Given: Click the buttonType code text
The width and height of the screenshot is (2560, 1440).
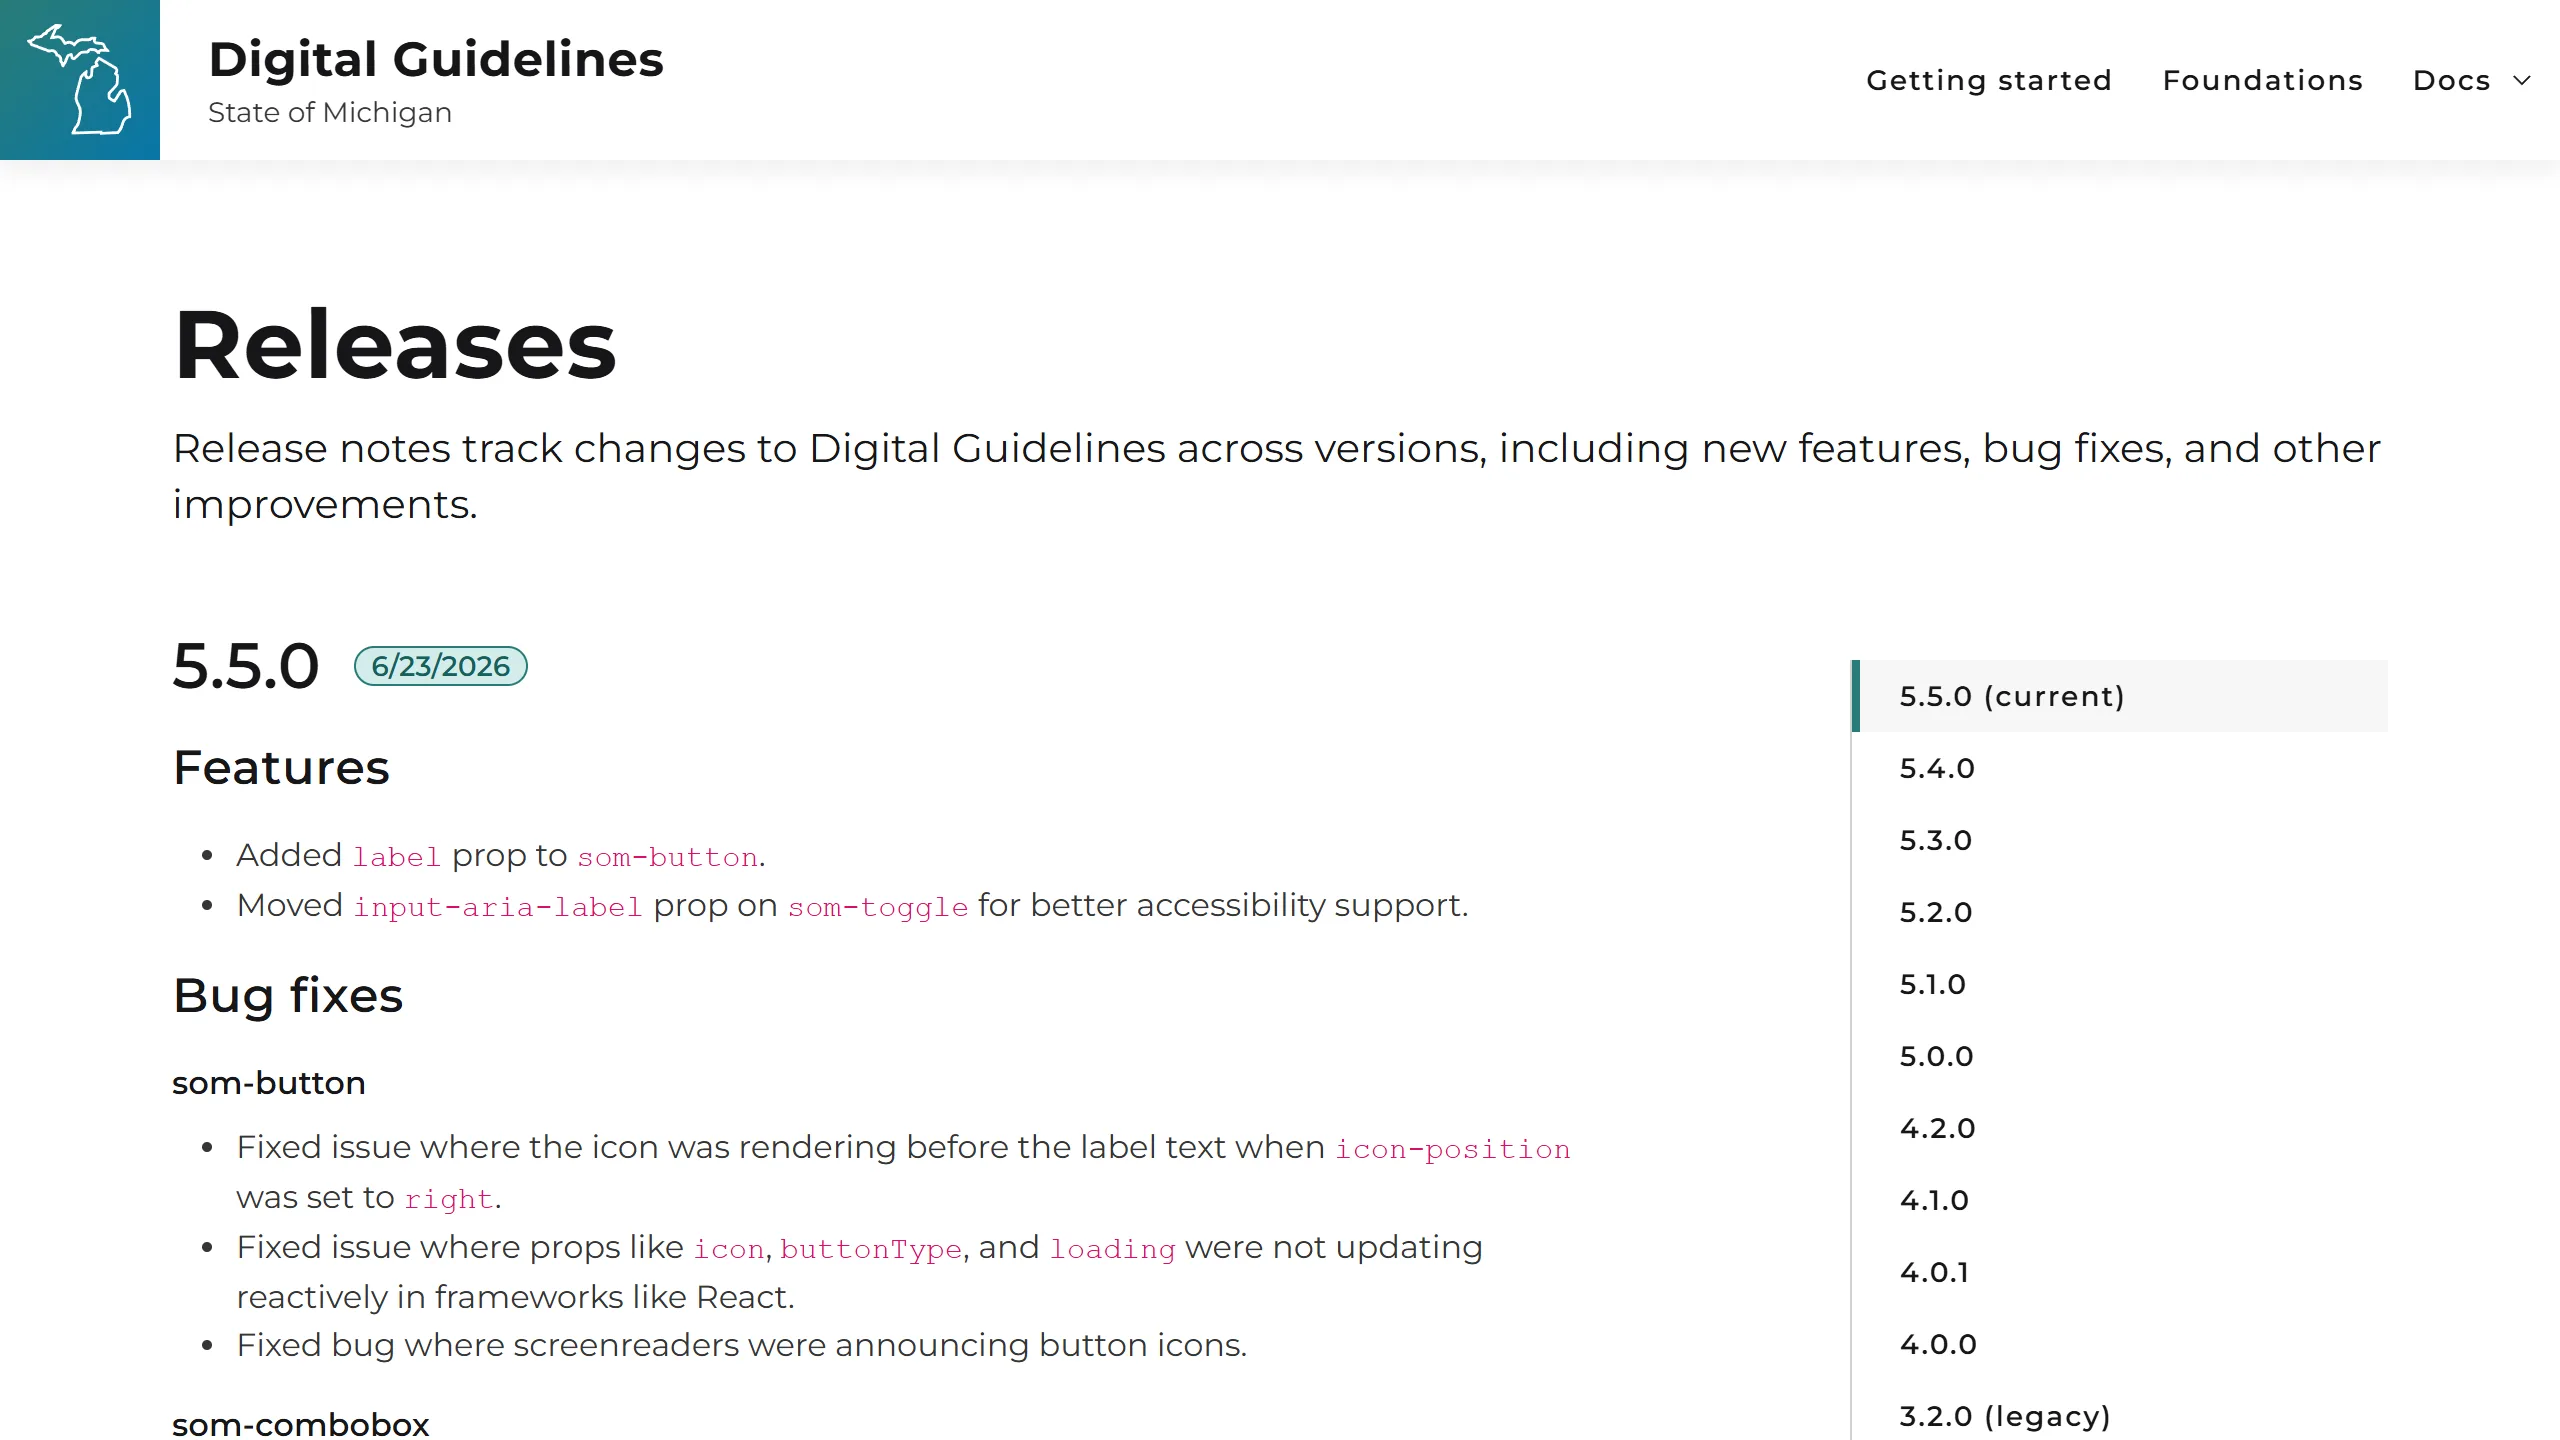Looking at the screenshot, I should (871, 1250).
